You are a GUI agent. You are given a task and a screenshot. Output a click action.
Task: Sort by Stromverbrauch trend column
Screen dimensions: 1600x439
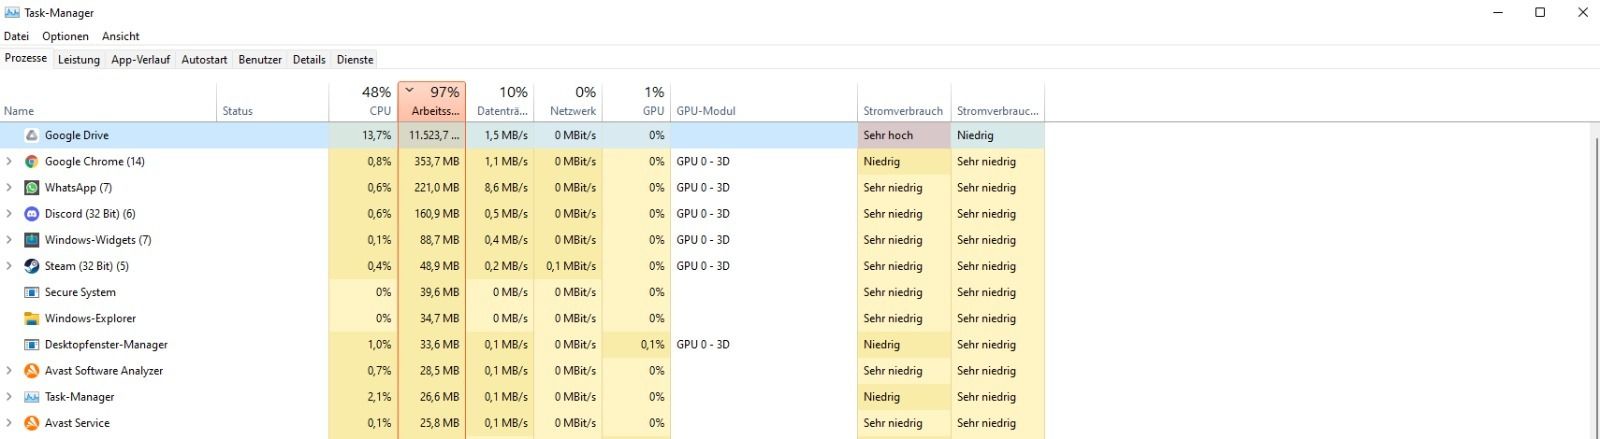click(x=997, y=102)
